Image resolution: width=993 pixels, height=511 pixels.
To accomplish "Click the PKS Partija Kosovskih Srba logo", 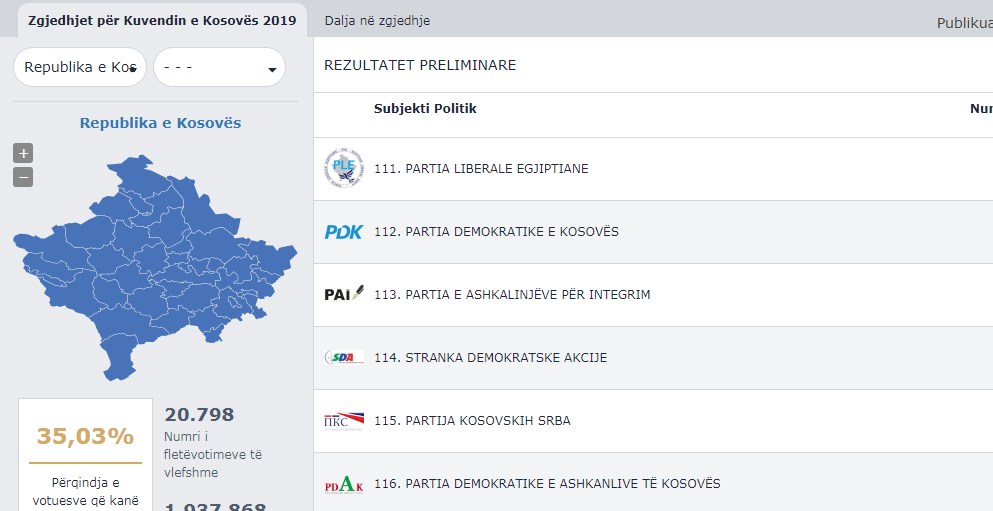I will click(344, 420).
